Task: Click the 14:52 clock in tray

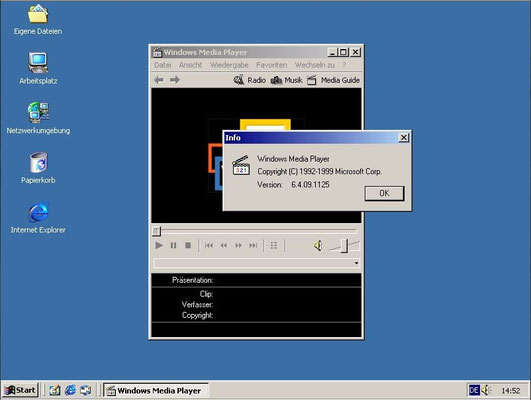Action: click(x=511, y=391)
